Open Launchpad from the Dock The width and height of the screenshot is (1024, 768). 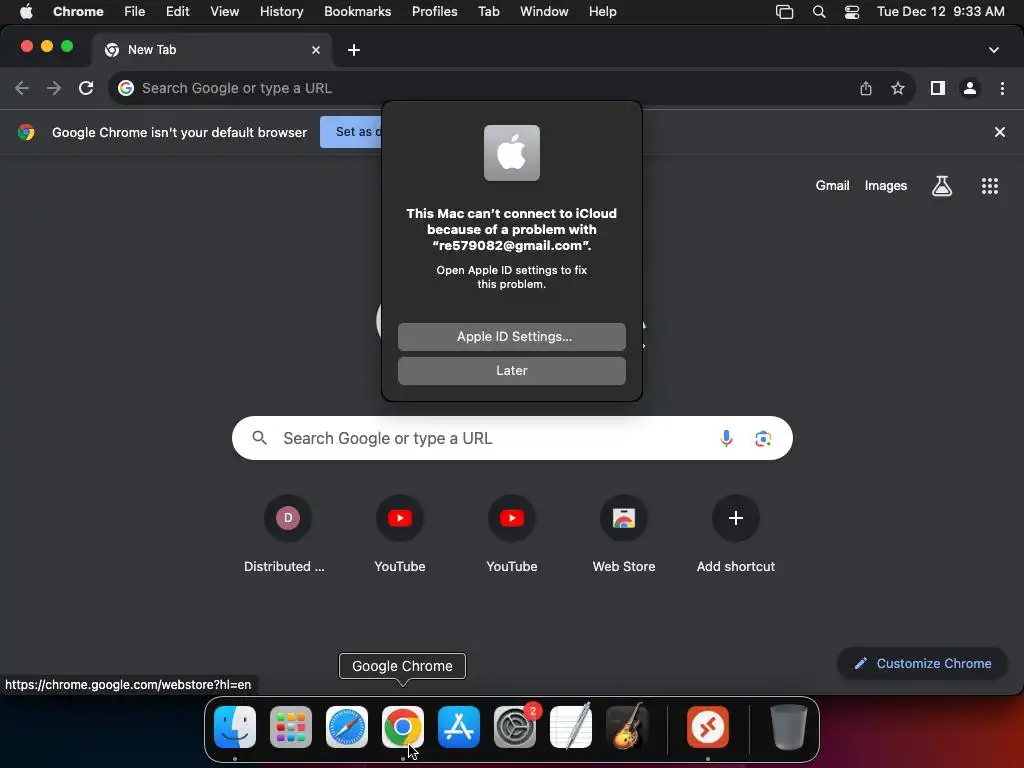pos(291,727)
